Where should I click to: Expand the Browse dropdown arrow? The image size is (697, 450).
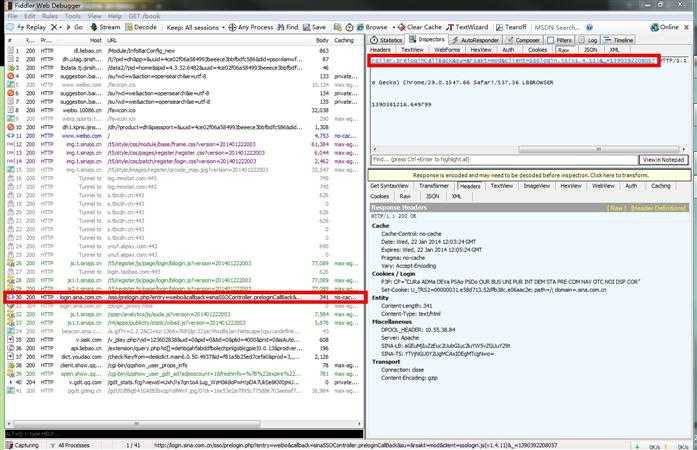(393, 28)
